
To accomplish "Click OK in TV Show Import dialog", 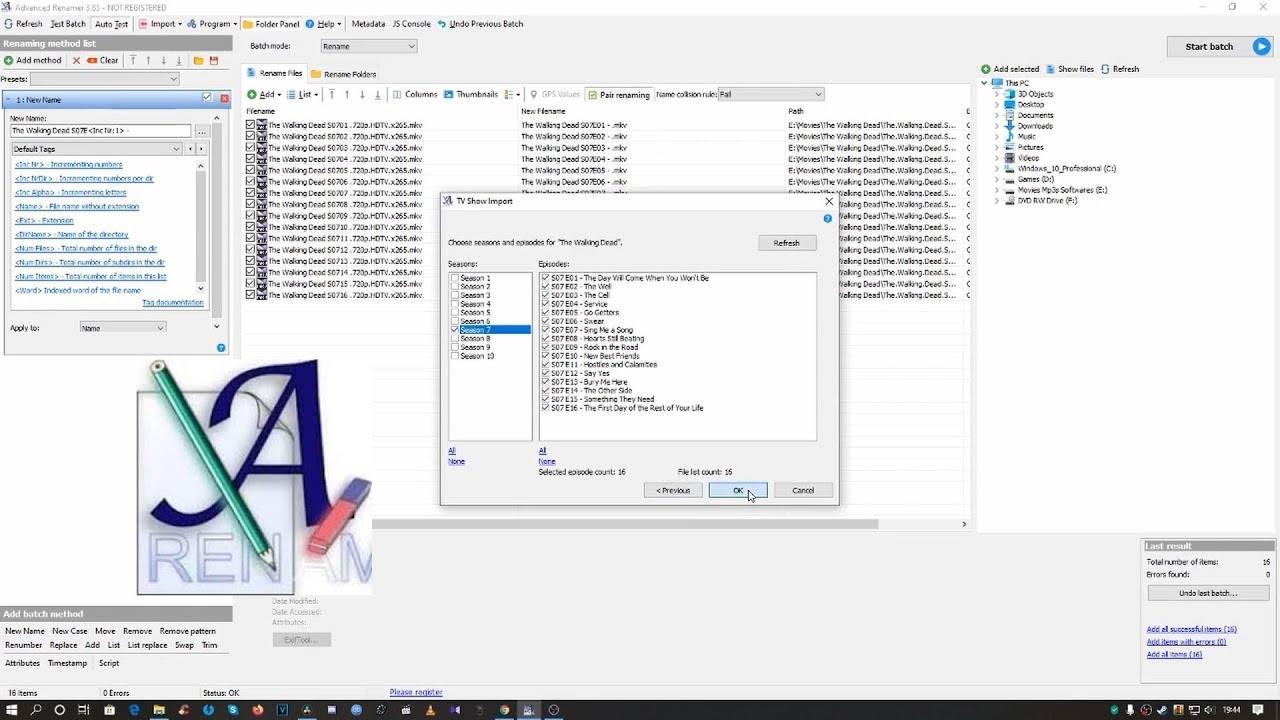I will [x=738, y=490].
